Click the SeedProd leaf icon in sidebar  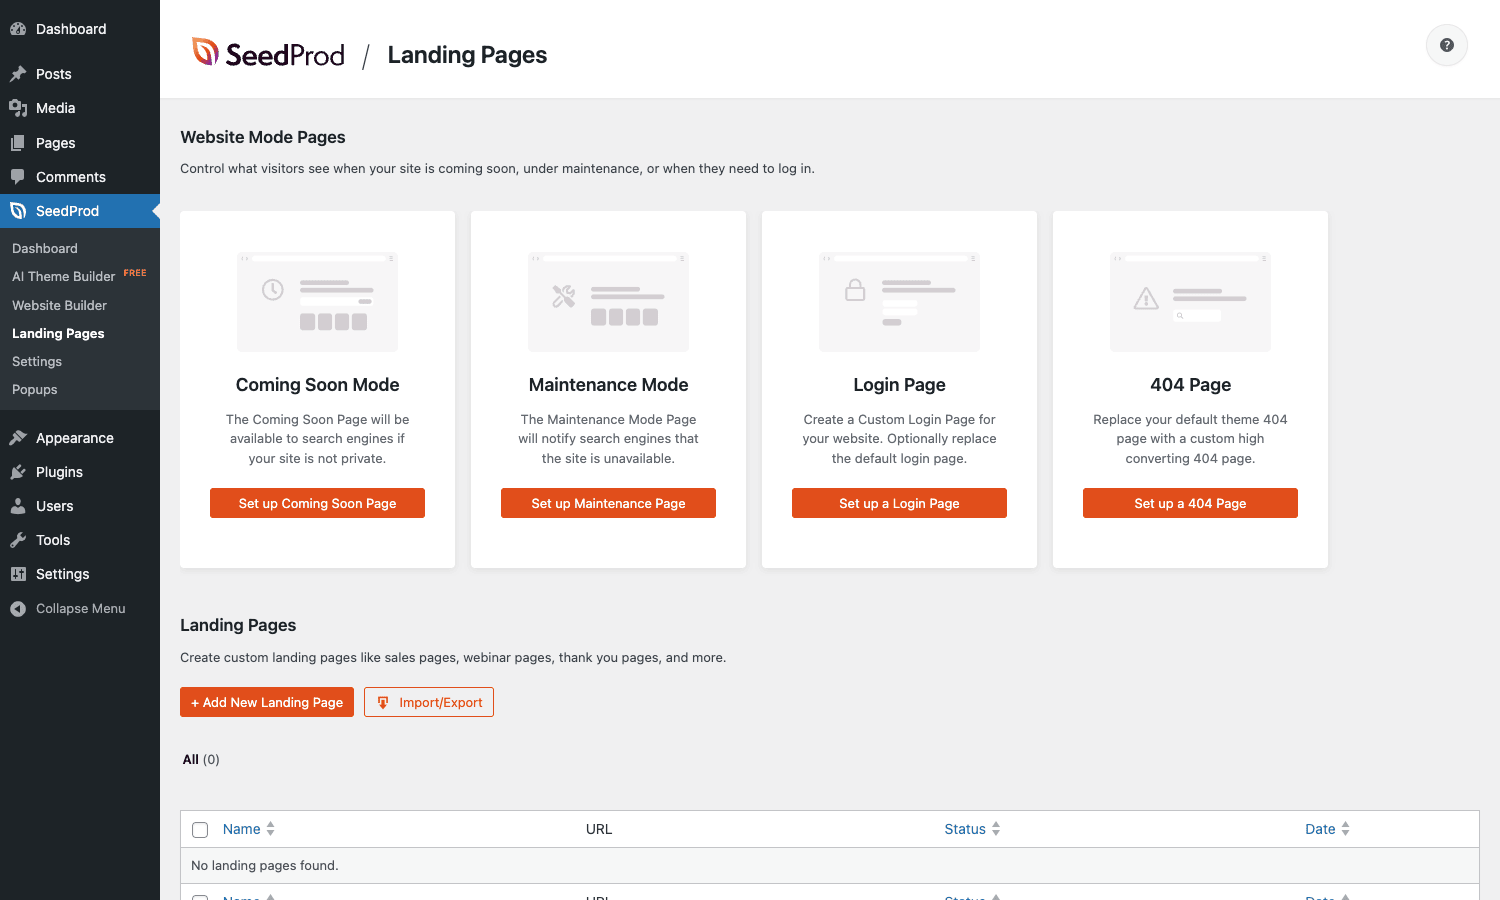click(18, 211)
